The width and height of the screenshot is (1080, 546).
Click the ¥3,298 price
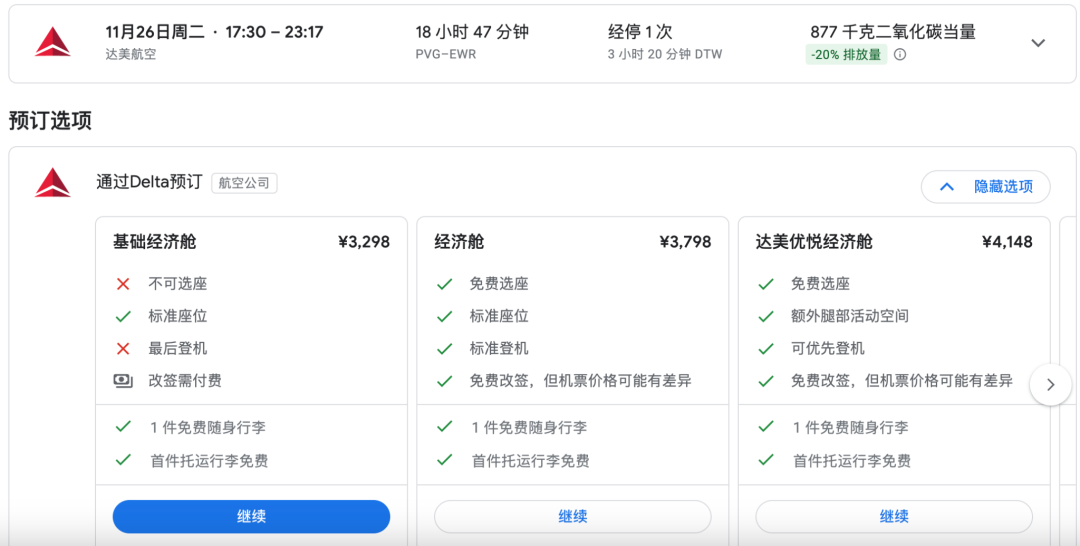point(364,242)
